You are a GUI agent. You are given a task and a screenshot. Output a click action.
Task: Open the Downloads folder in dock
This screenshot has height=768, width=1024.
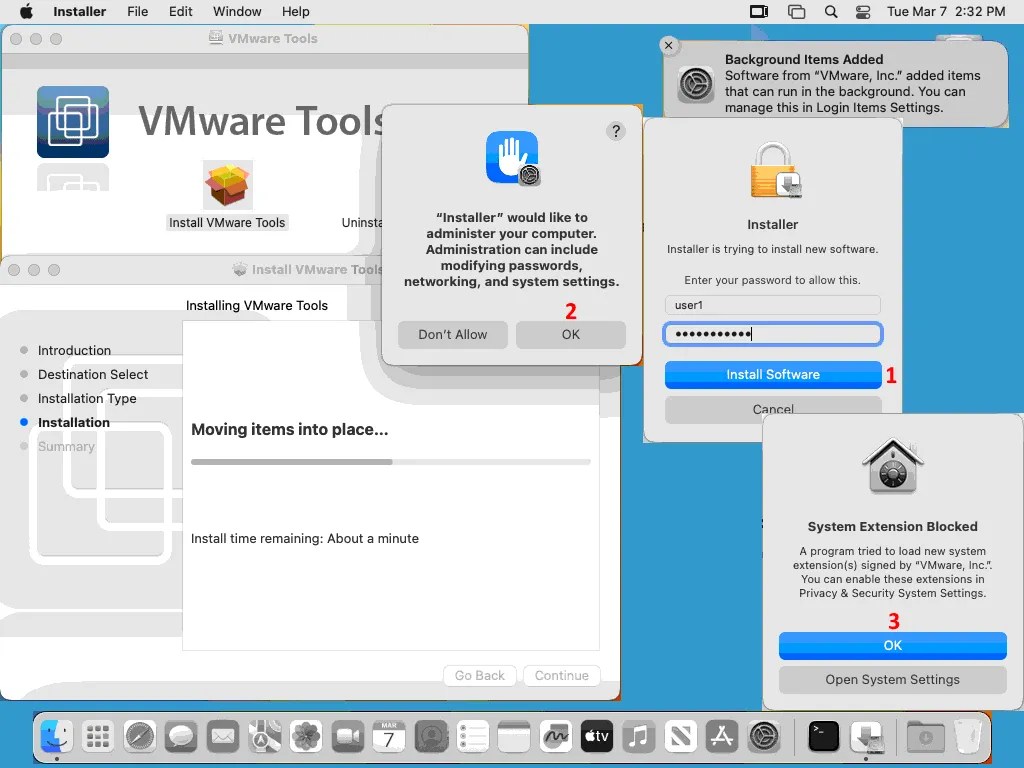(925, 737)
